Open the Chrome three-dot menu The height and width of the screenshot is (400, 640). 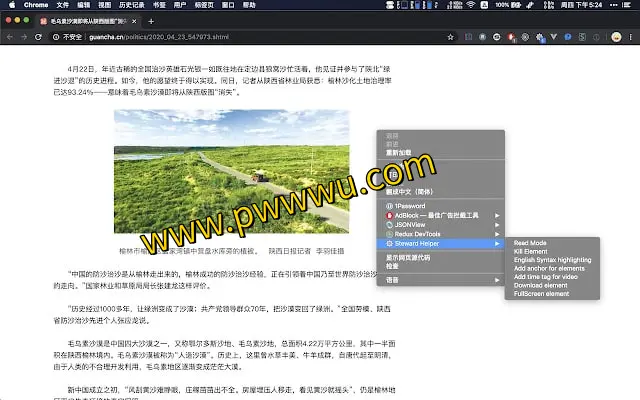pyautogui.click(x=629, y=37)
